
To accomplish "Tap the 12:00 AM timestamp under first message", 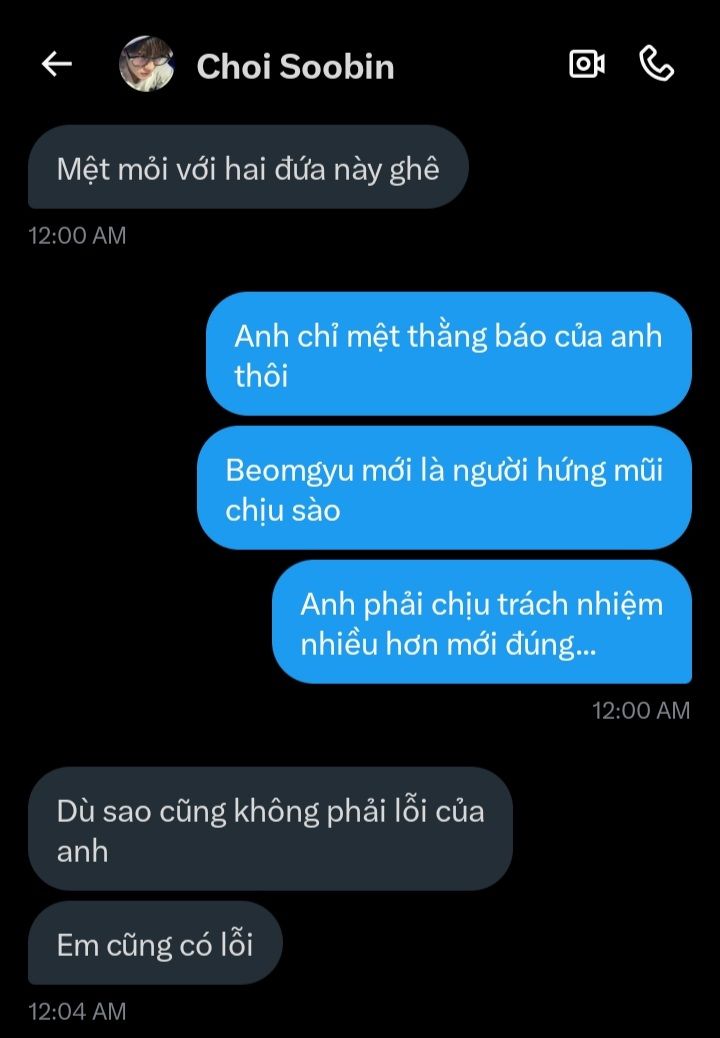I will (77, 236).
